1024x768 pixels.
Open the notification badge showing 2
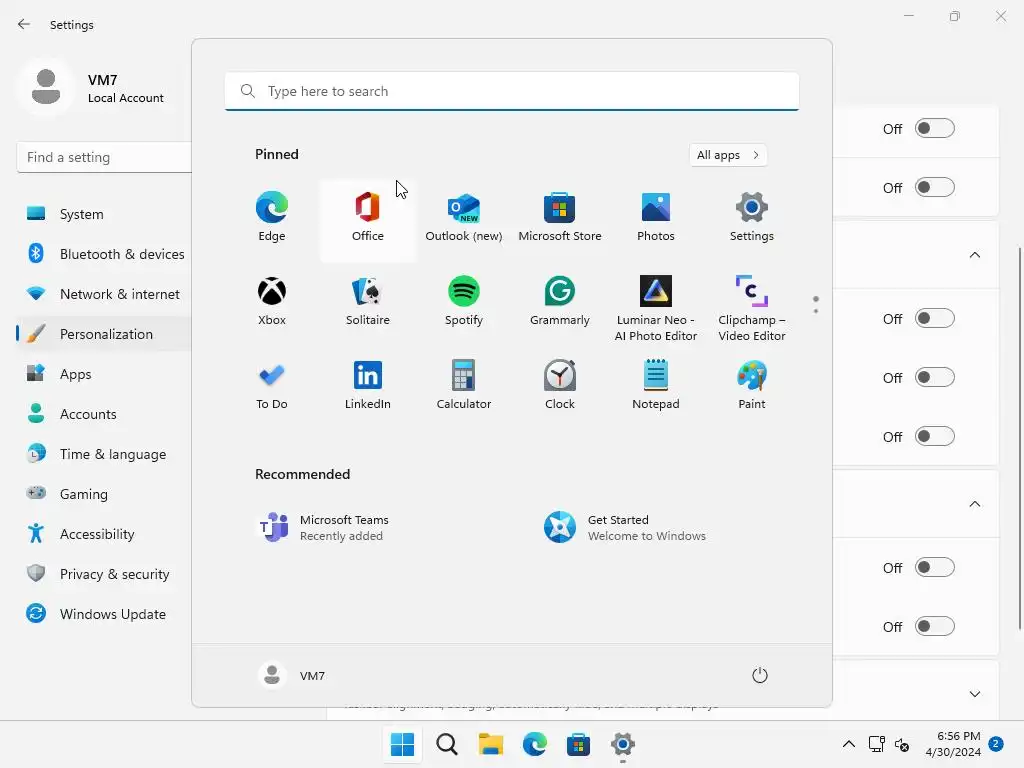[x=996, y=744]
